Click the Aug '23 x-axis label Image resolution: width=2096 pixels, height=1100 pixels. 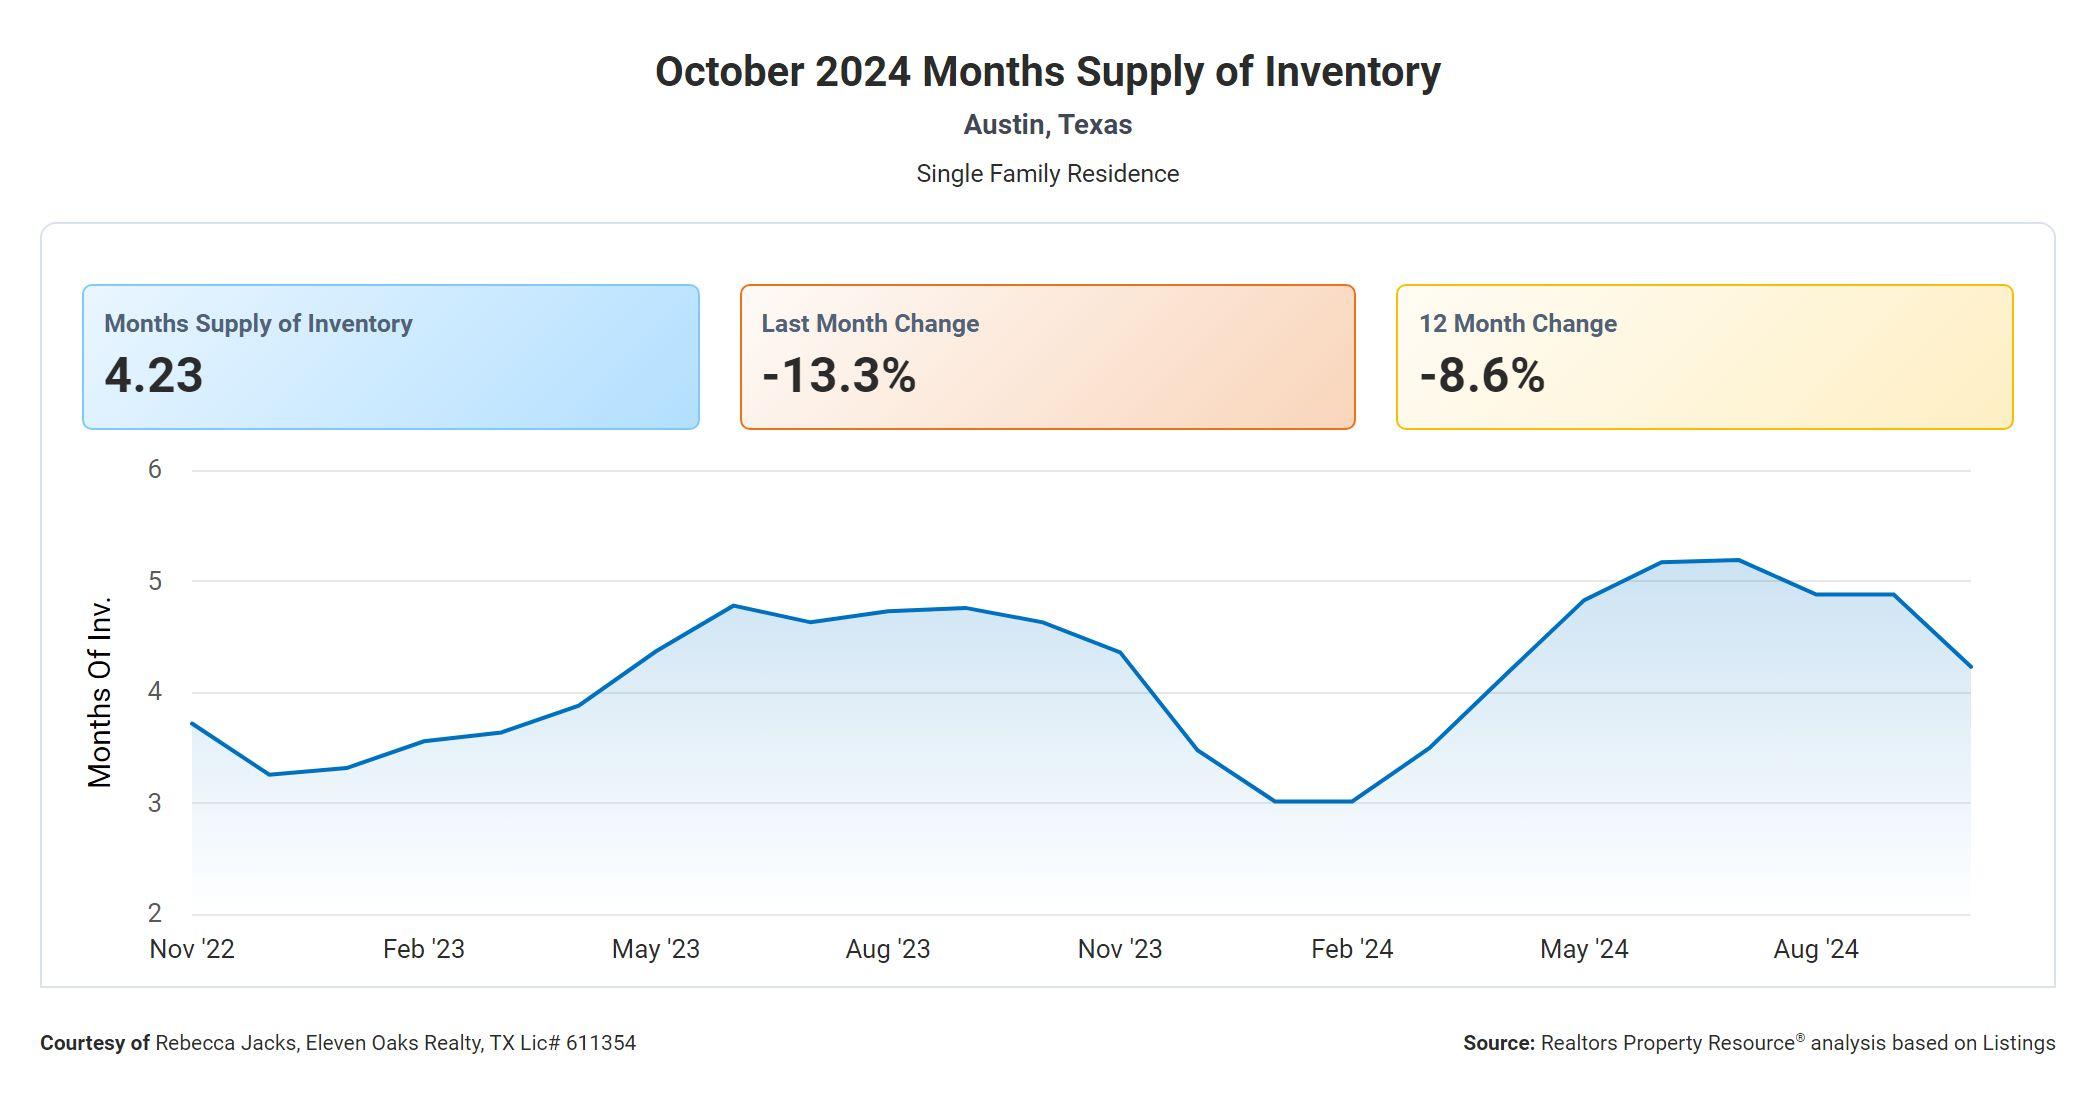pyautogui.click(x=888, y=949)
